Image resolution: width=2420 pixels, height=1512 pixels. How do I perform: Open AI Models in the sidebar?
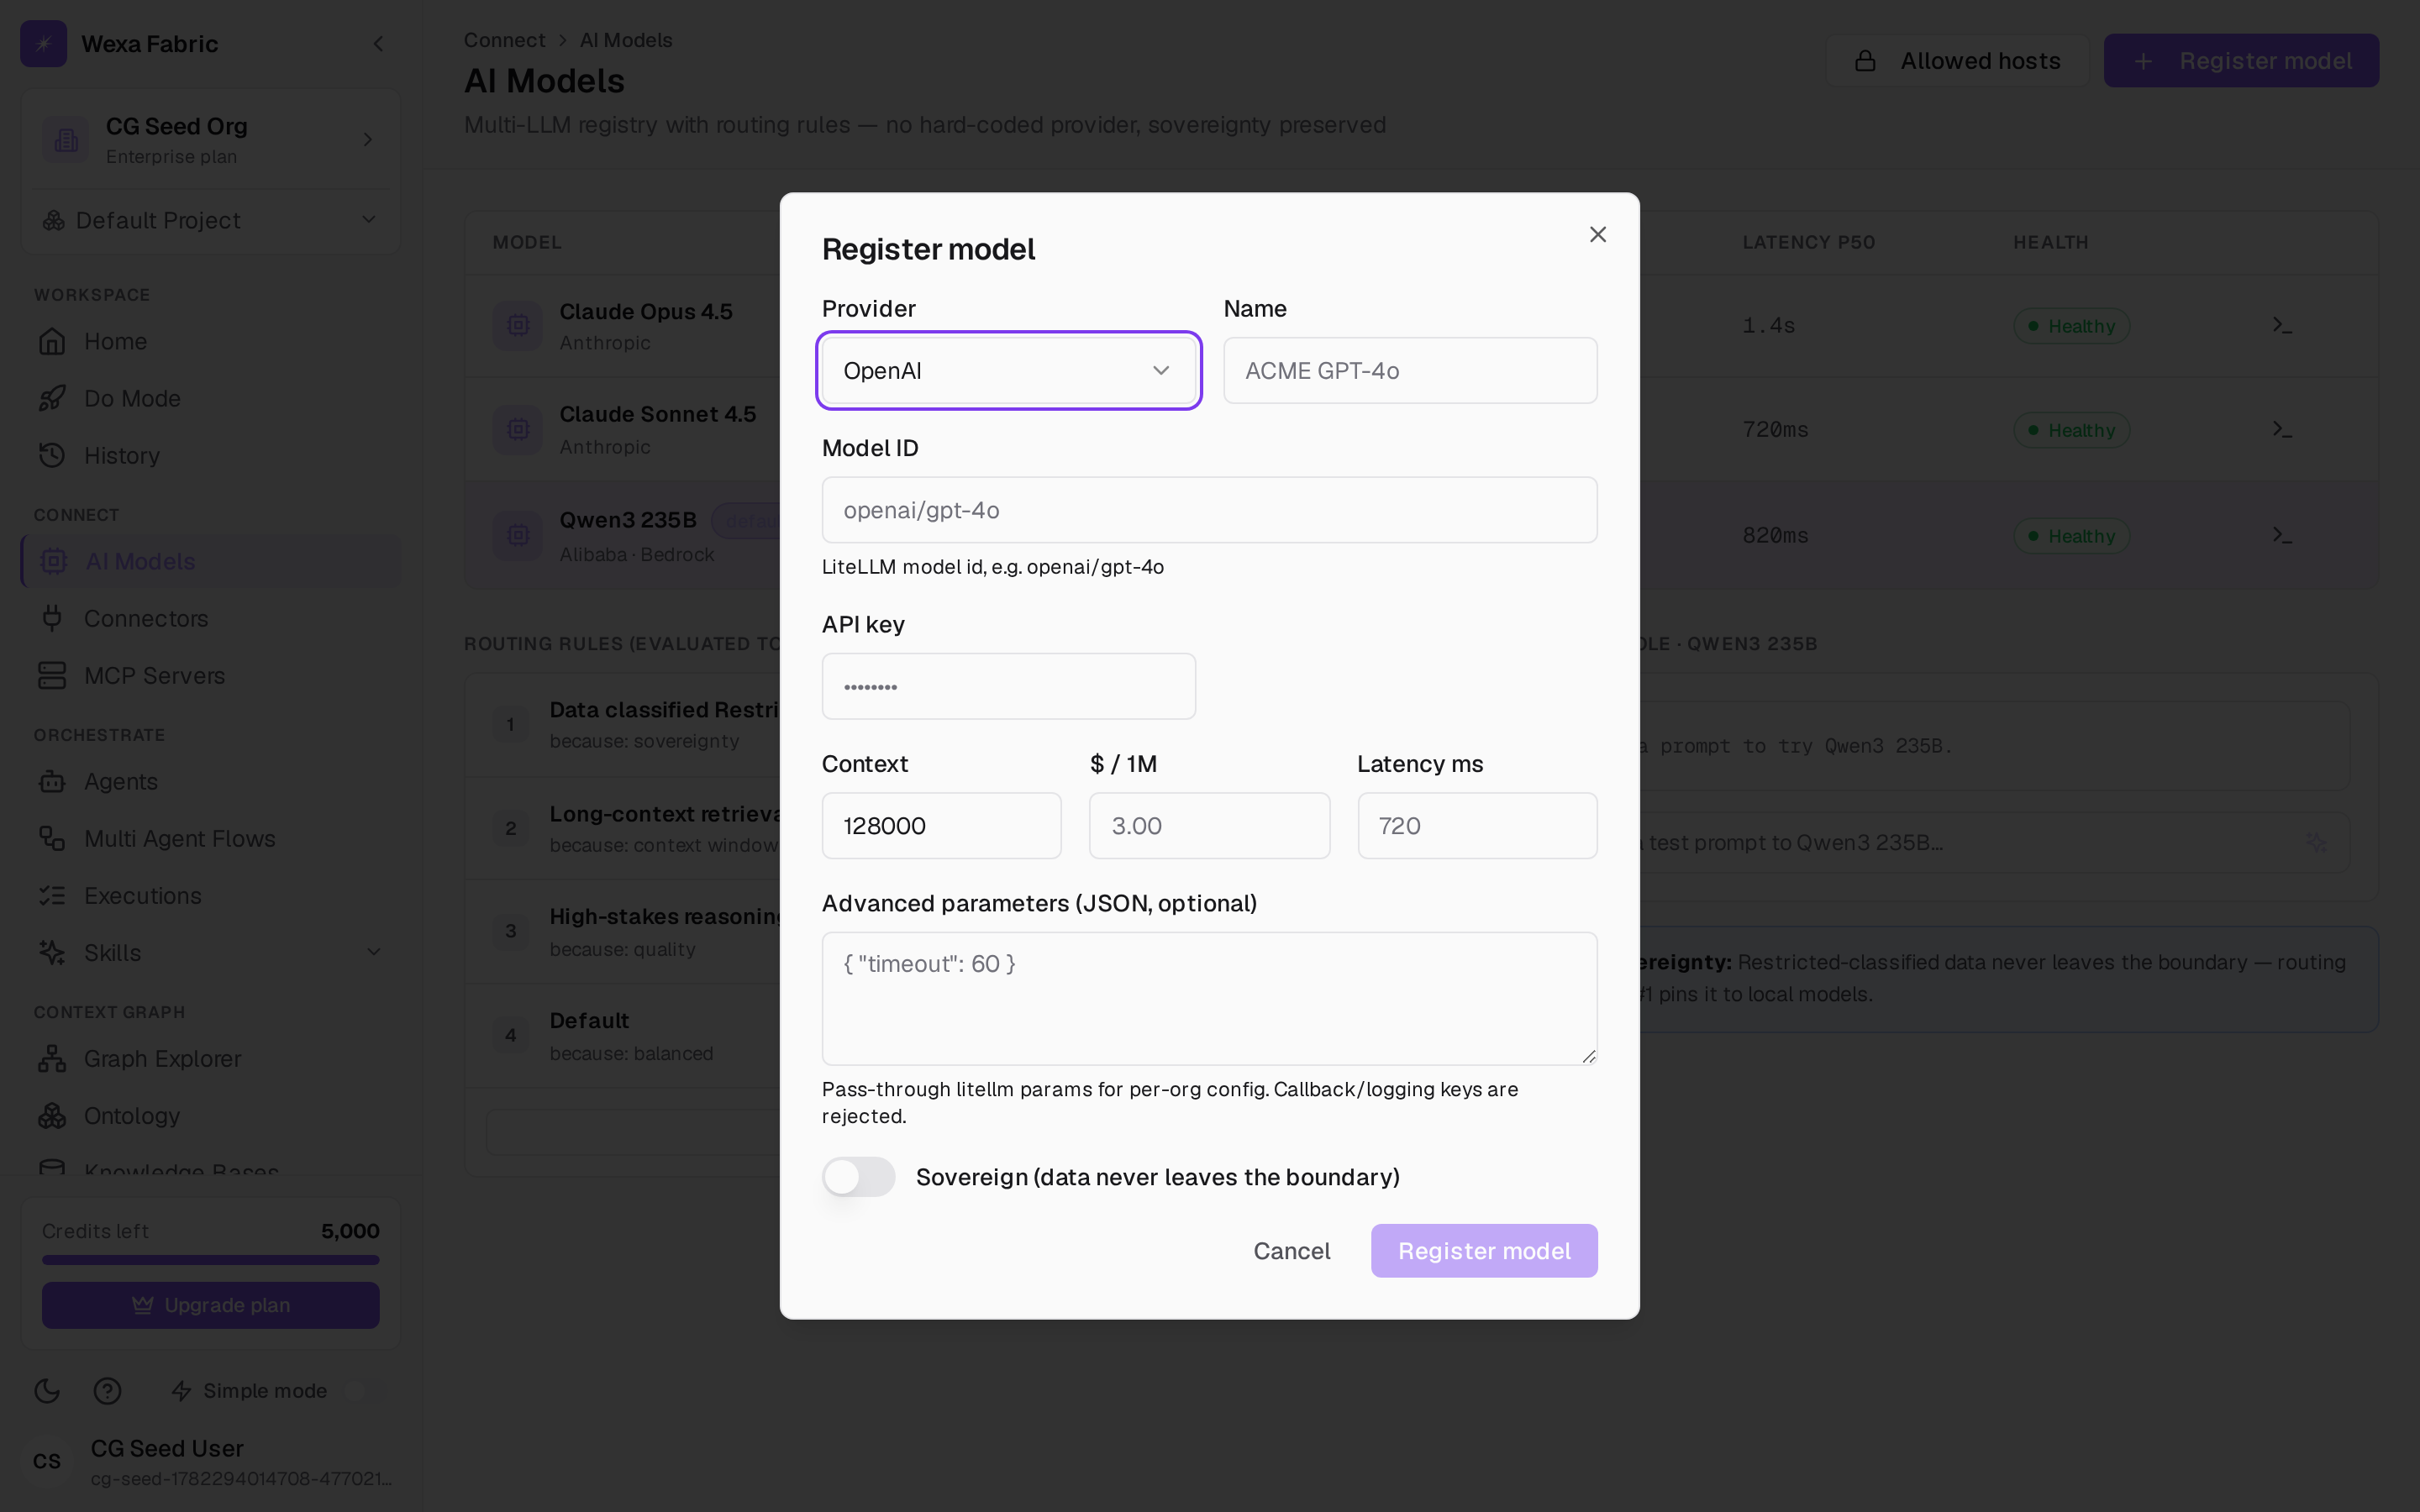point(210,561)
